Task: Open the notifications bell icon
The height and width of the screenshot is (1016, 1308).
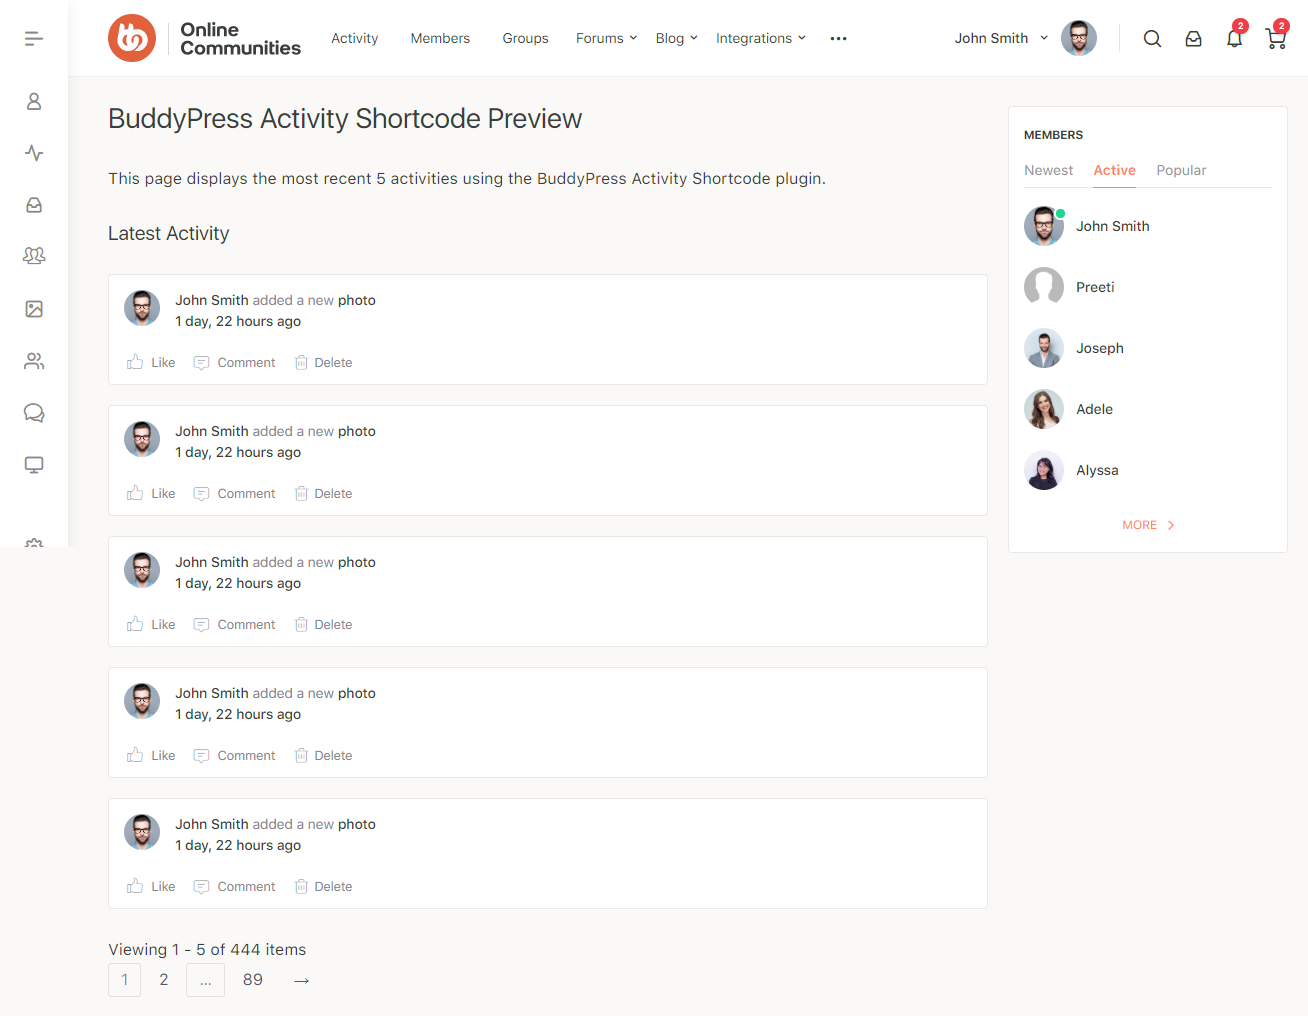Action: click(1235, 39)
